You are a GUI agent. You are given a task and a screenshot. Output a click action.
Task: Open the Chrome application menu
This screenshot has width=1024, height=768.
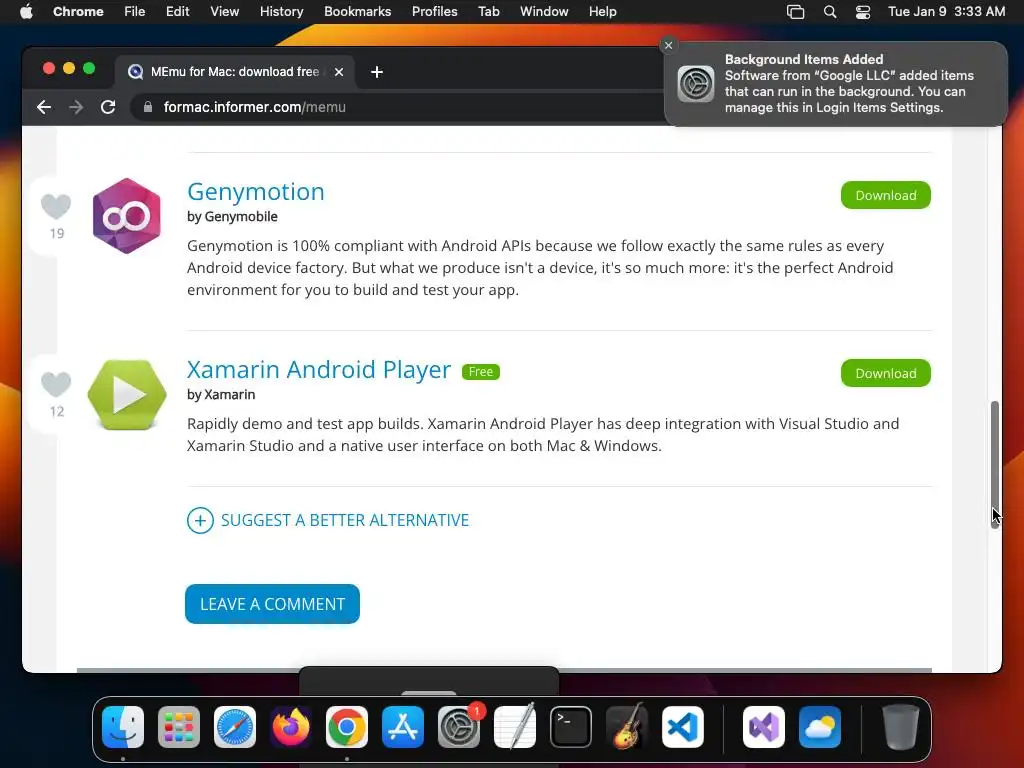[x=78, y=12]
